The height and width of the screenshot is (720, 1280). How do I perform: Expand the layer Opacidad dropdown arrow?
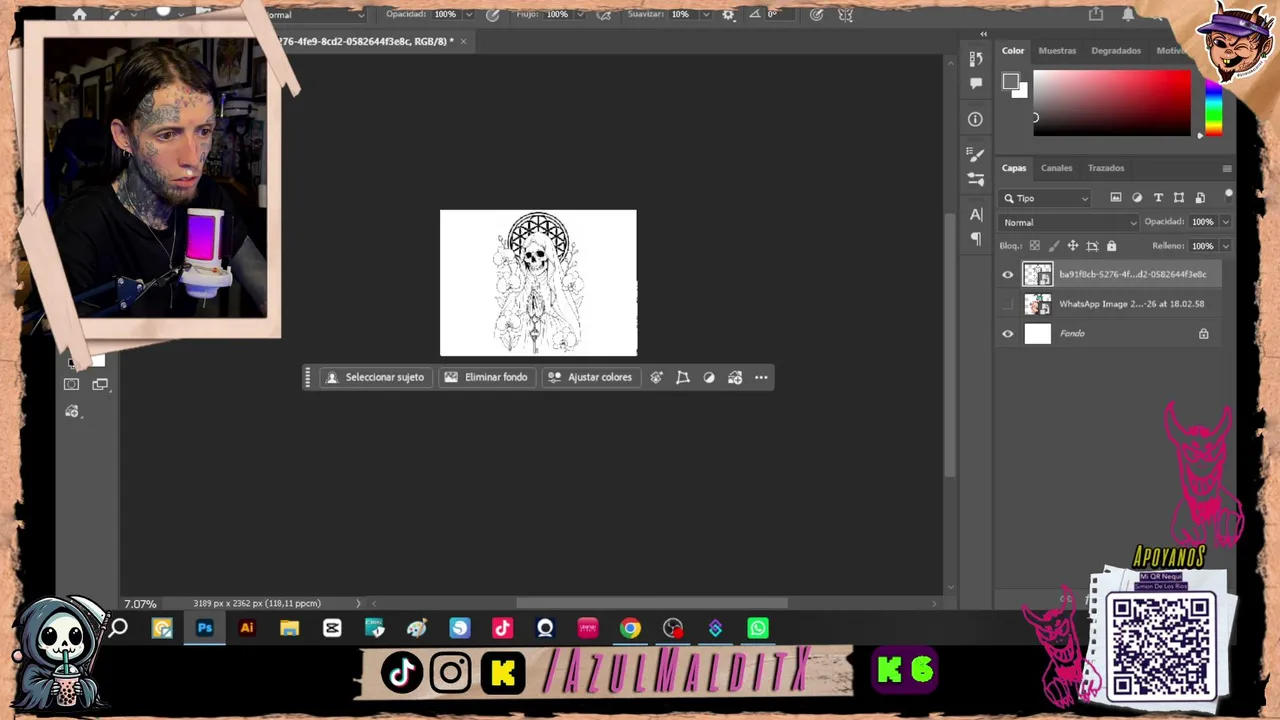click(1225, 222)
